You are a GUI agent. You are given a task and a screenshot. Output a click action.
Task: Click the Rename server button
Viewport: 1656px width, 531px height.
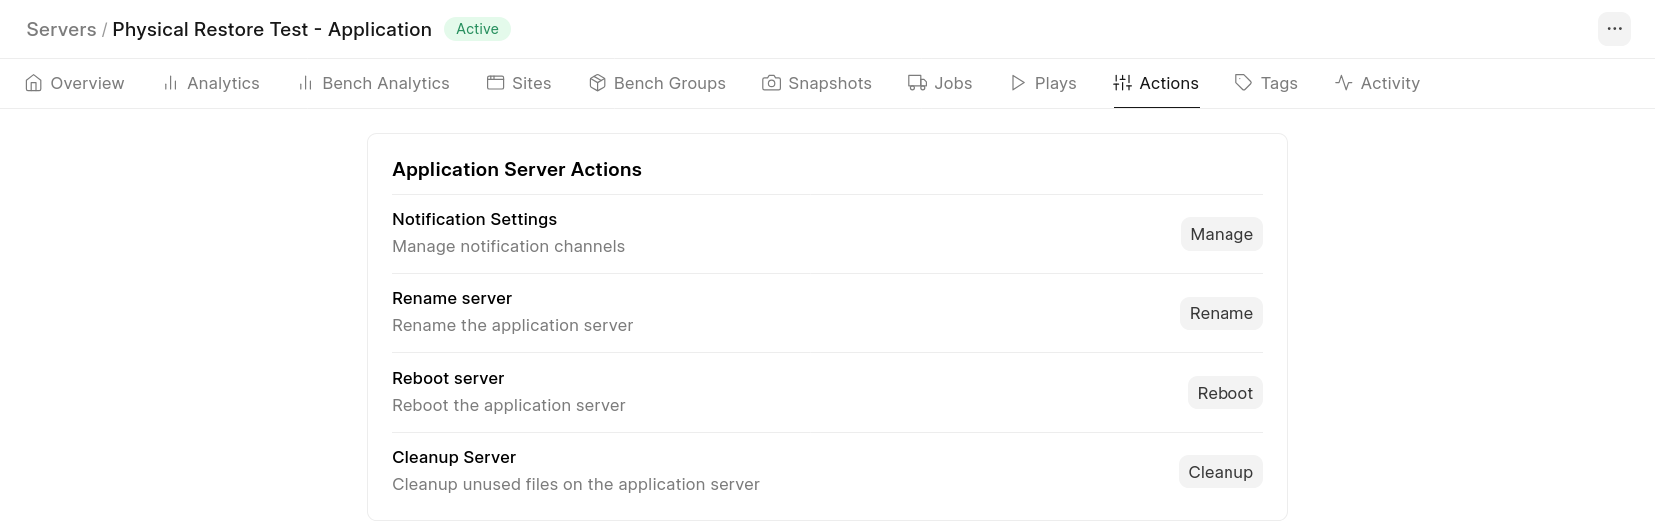[x=1220, y=313]
